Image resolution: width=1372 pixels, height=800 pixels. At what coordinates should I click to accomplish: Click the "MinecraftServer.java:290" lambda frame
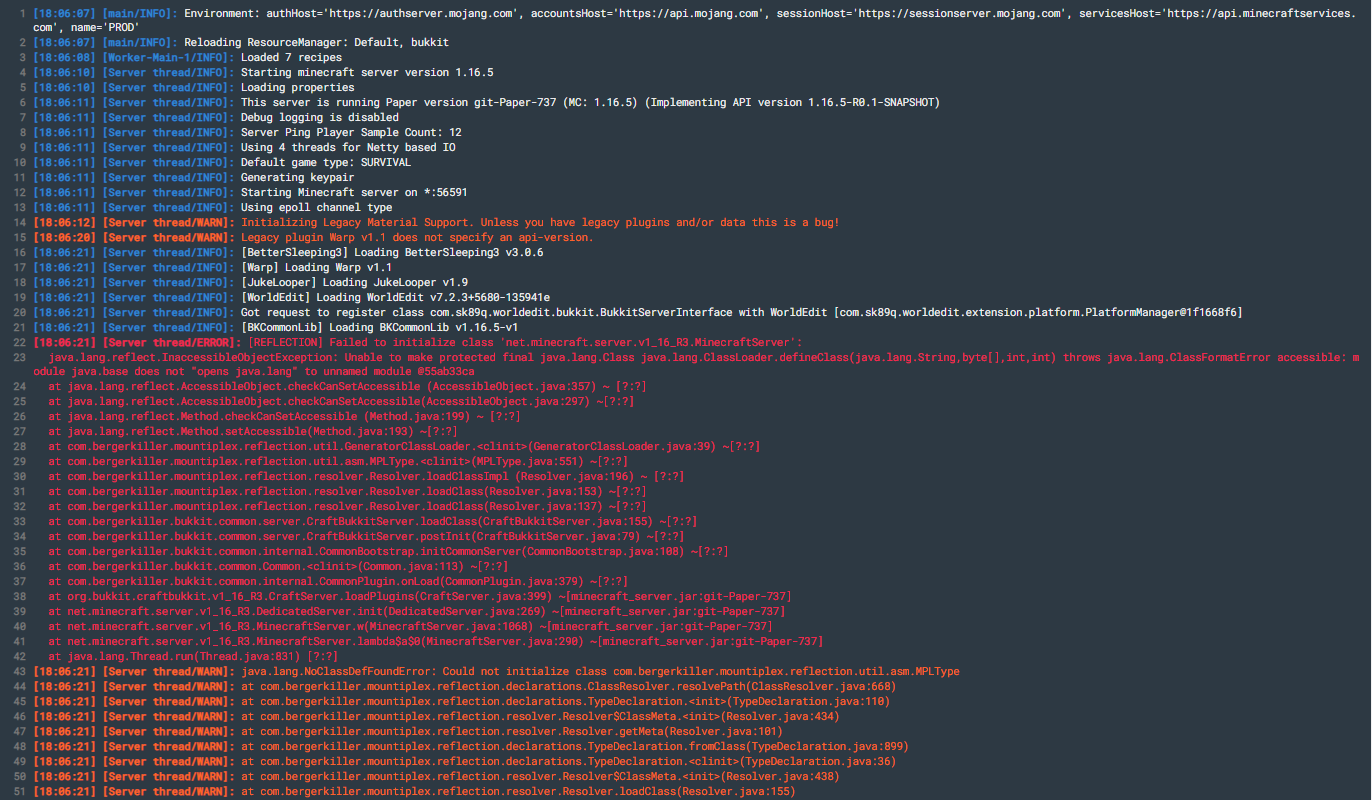[436, 643]
